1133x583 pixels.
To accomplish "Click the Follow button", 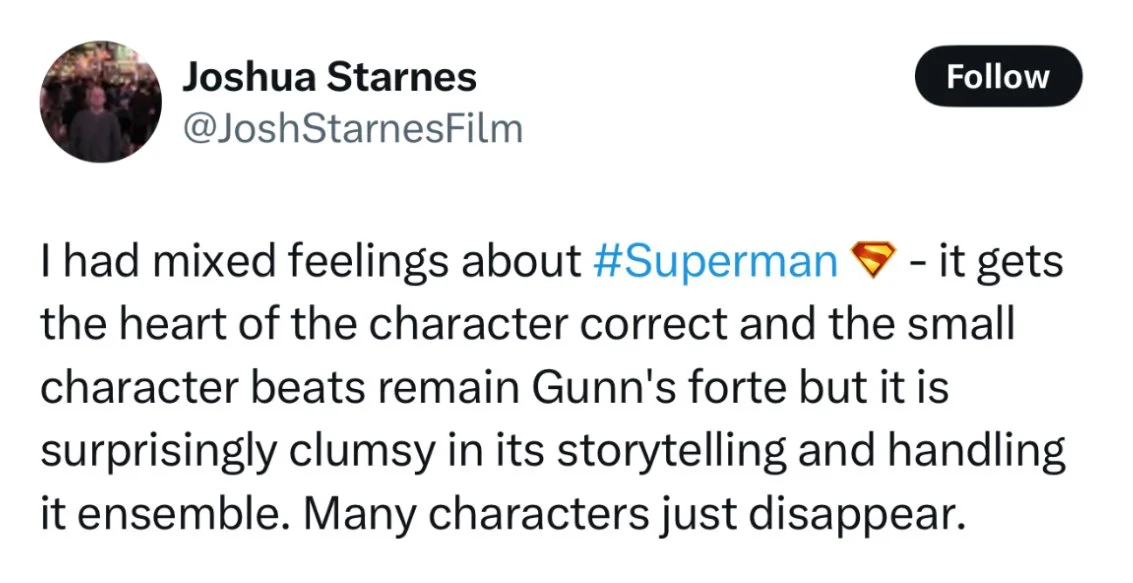I will click(997, 77).
